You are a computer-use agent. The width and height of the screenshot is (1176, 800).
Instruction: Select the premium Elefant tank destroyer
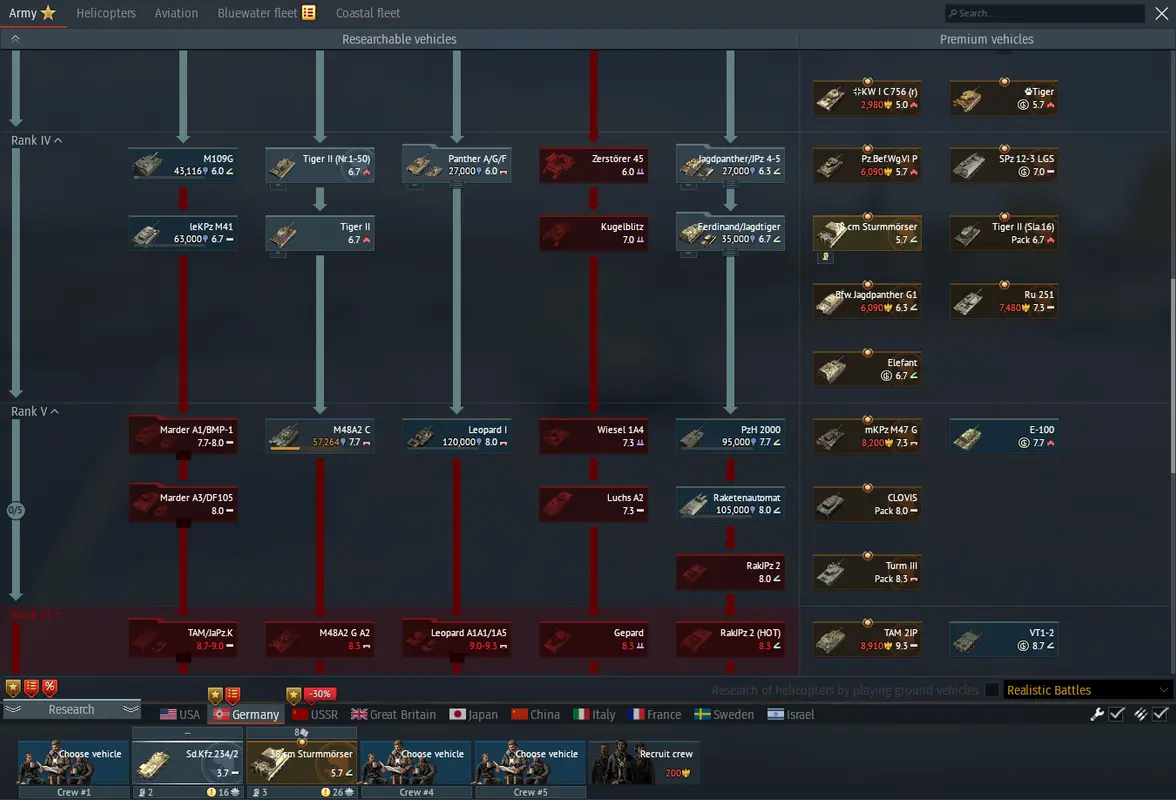[x=868, y=368]
